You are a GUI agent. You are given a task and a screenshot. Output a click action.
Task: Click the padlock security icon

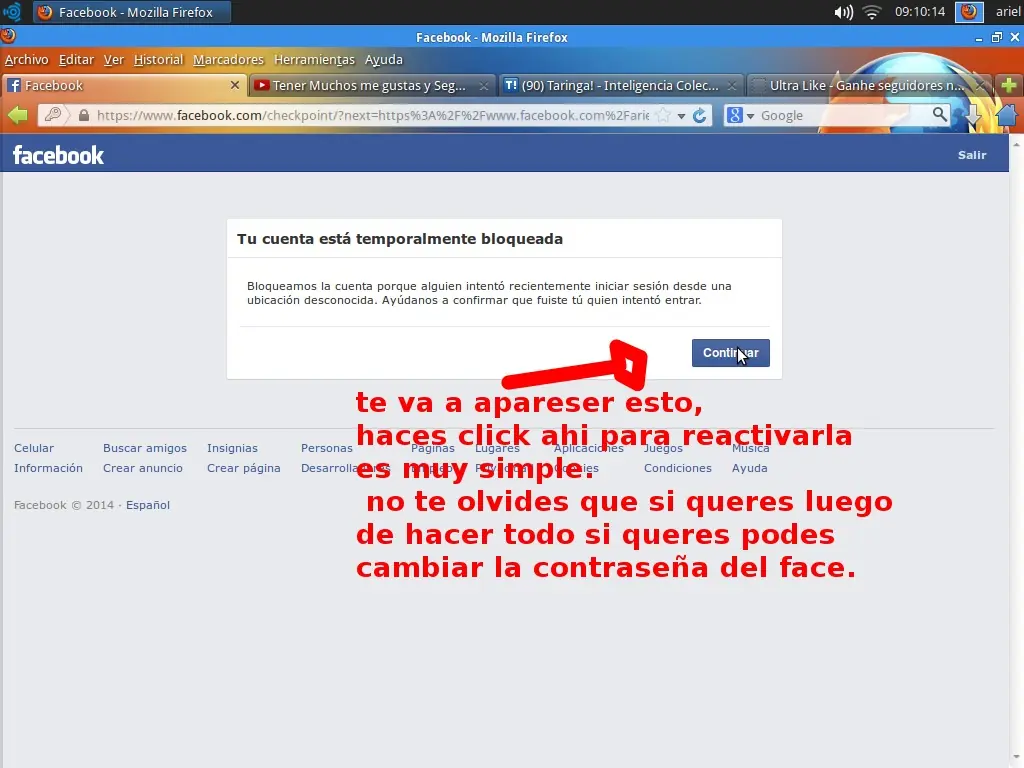[84, 116]
